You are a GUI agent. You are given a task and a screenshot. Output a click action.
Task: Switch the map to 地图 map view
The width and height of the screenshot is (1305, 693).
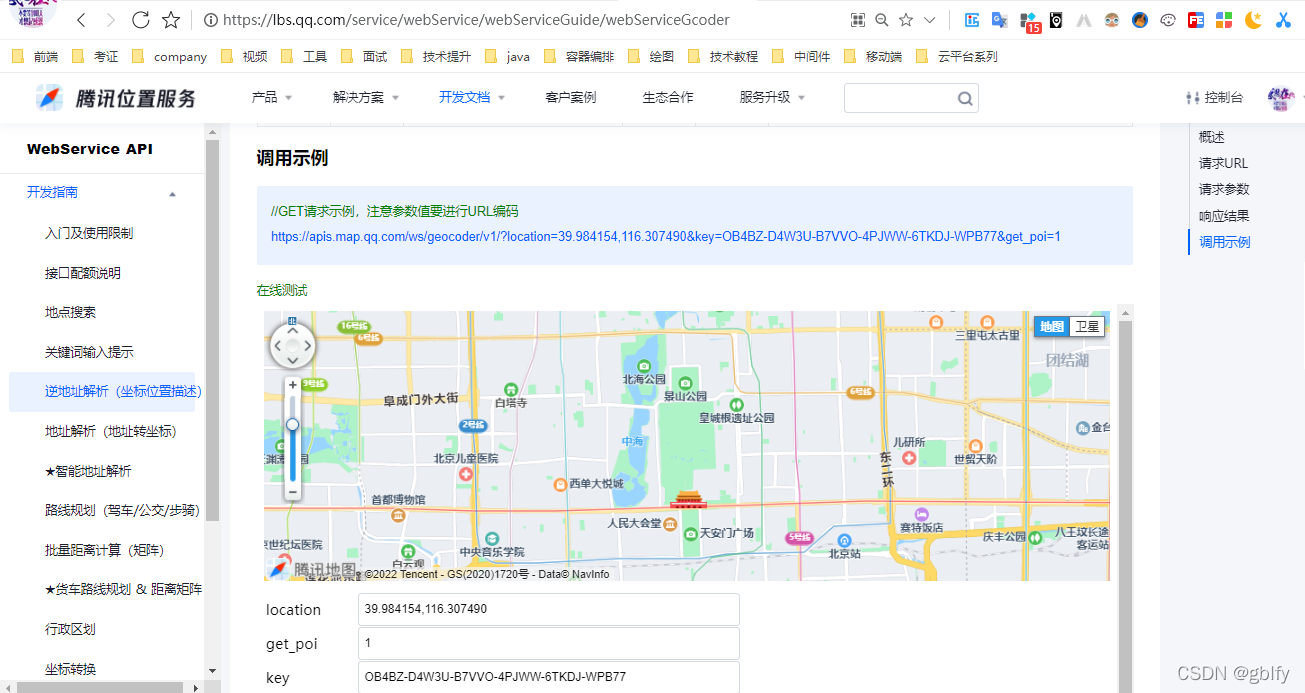click(x=1052, y=326)
